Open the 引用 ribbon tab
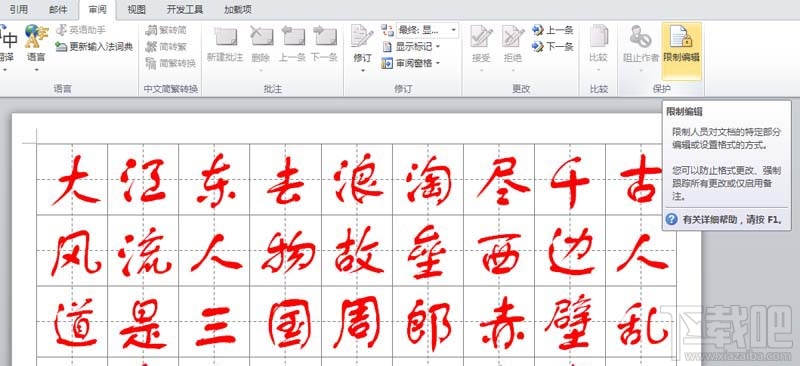The image size is (800, 366). 18,9
